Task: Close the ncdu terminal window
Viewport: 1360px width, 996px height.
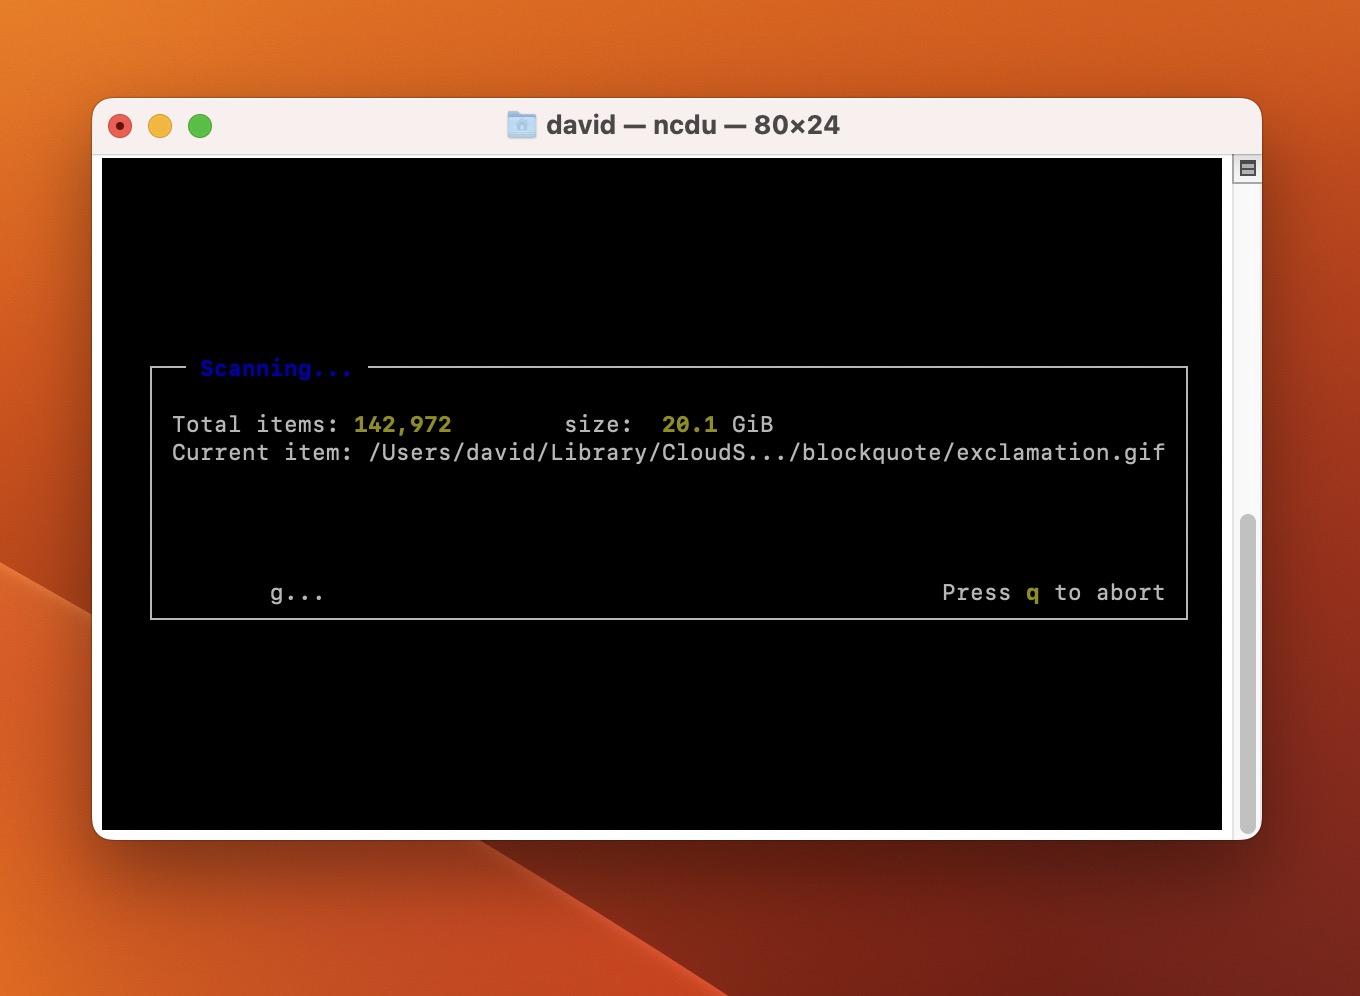Action: point(120,126)
